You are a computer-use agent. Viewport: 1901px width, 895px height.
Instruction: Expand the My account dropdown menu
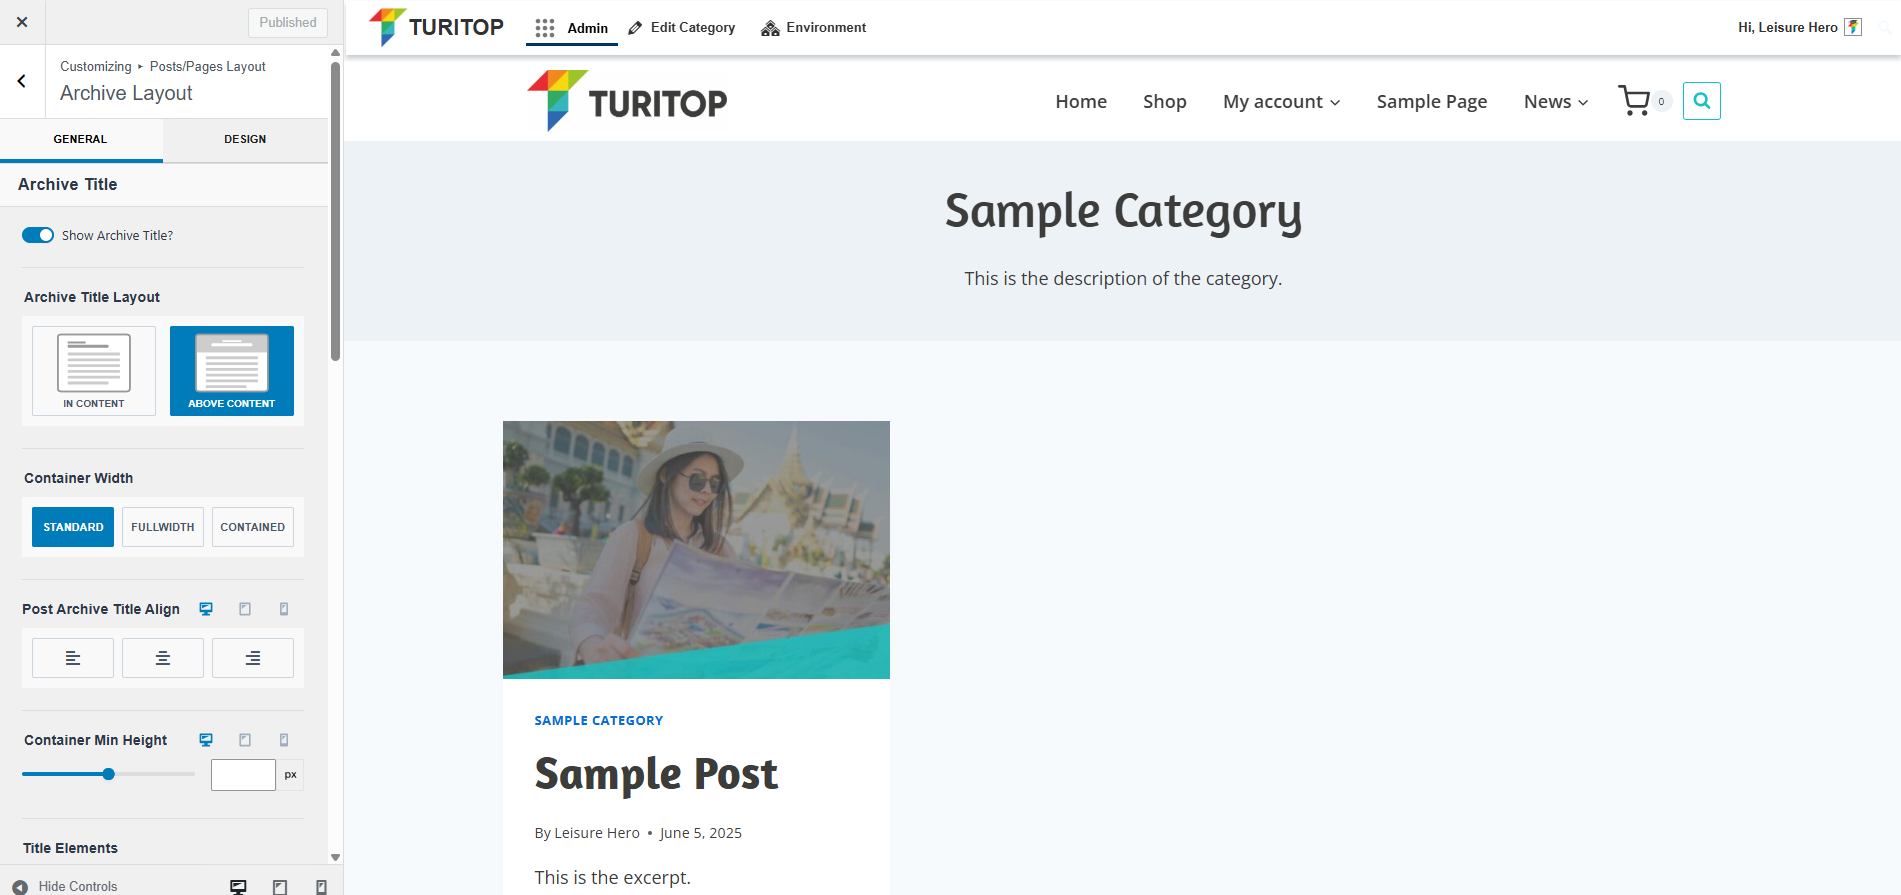pyautogui.click(x=1281, y=102)
